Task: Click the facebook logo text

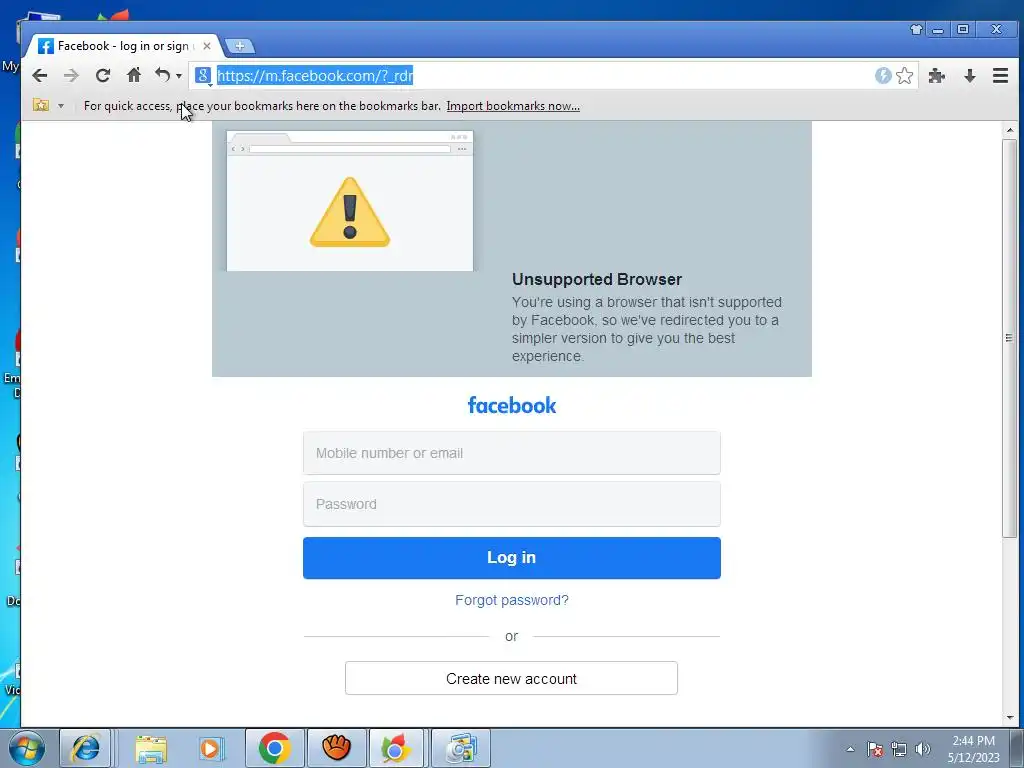Action: coord(511,406)
